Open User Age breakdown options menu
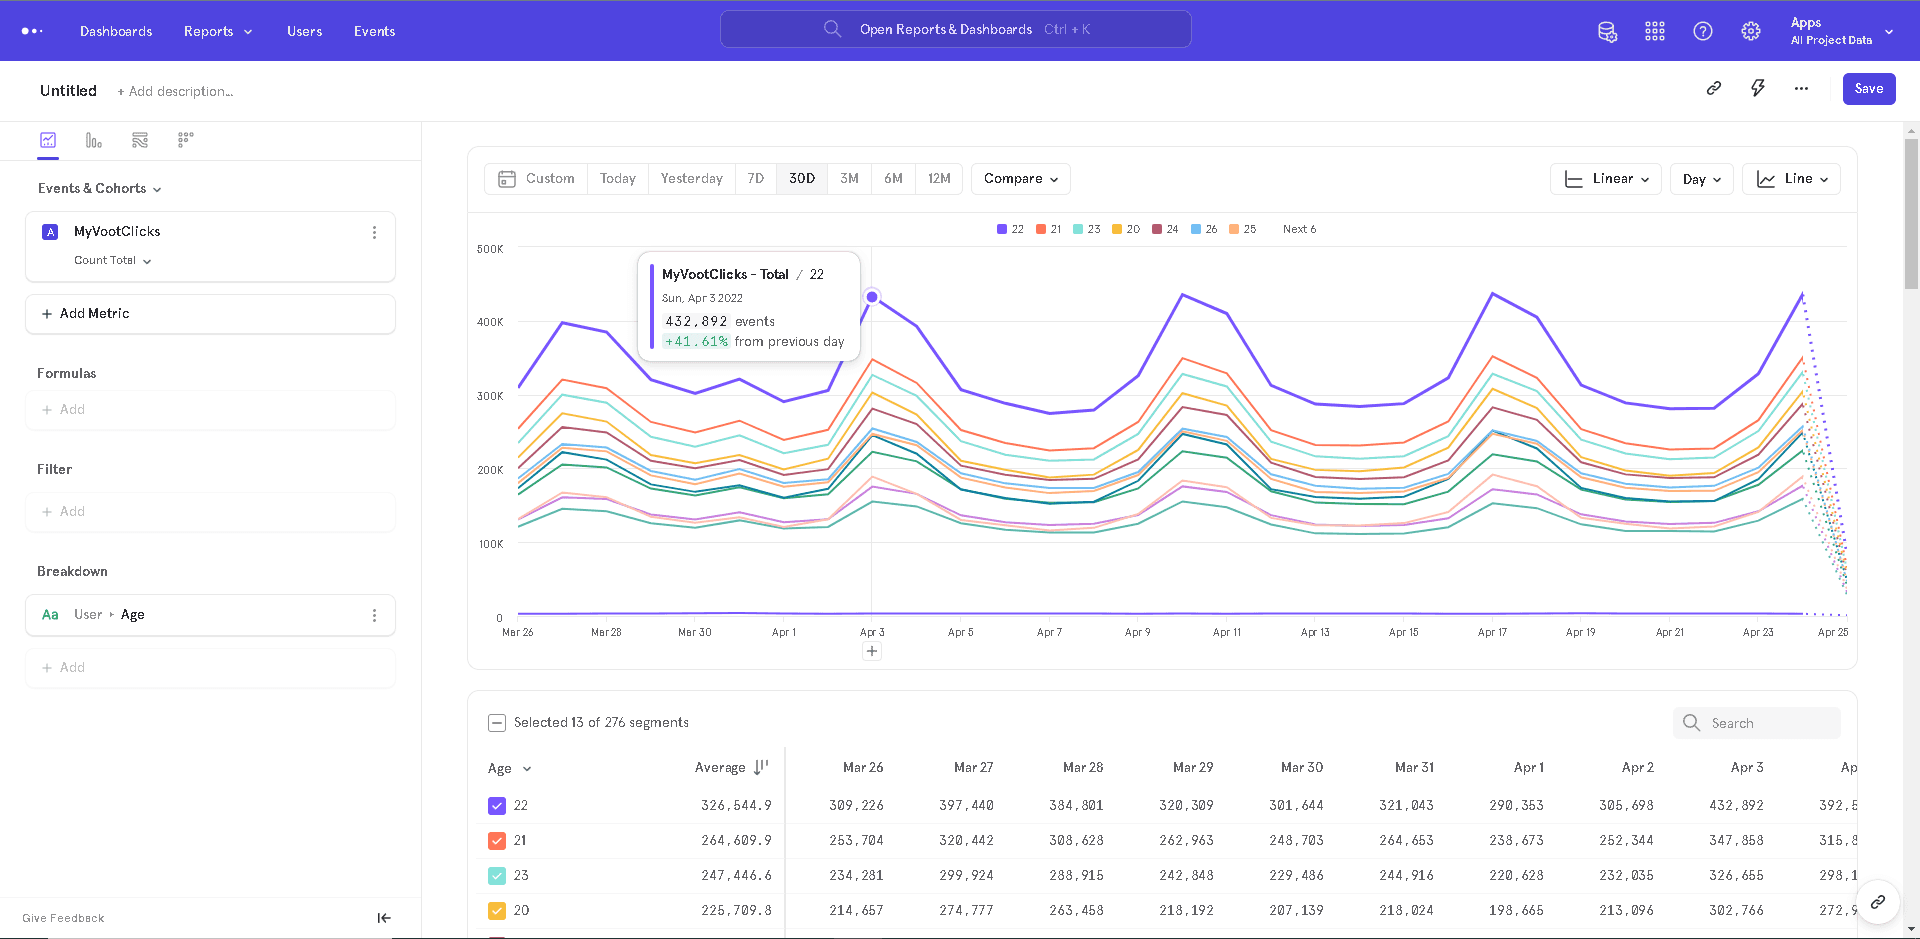 click(375, 615)
